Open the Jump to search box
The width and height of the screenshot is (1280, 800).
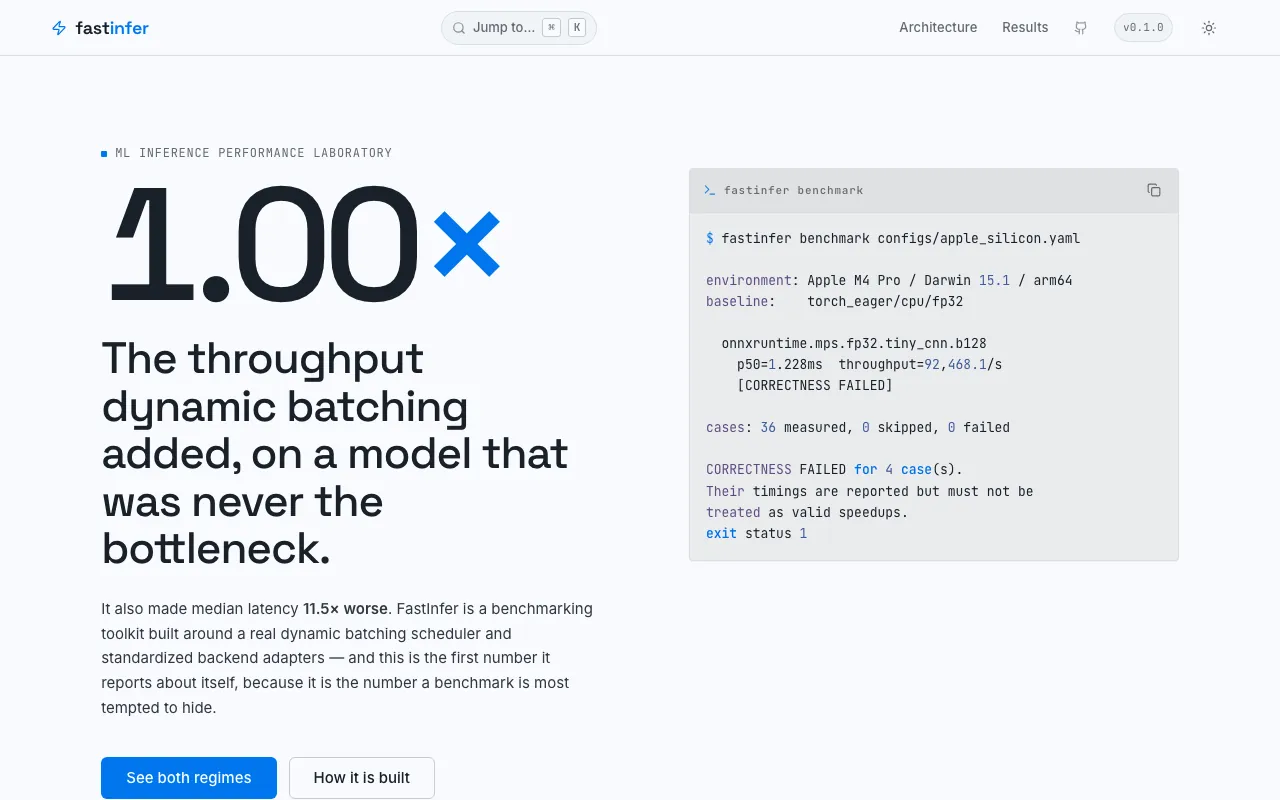coord(519,28)
